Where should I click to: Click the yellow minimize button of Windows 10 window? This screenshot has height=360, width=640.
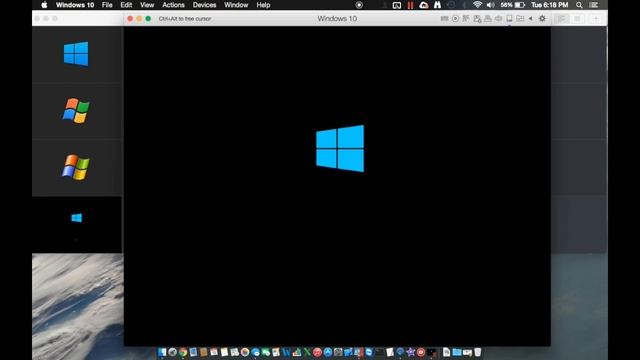point(139,18)
